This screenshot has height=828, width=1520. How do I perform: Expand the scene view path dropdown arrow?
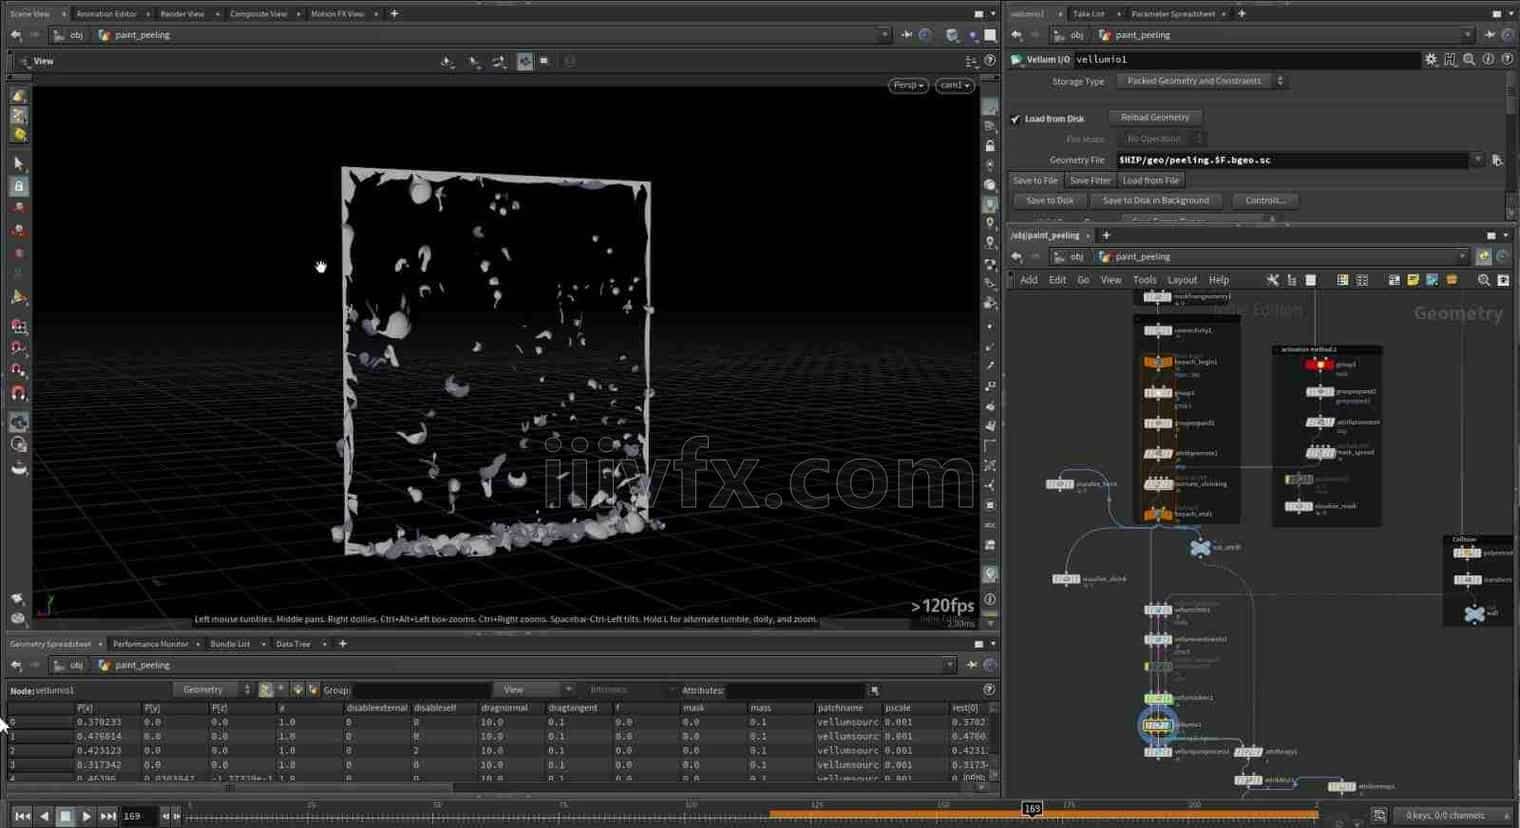tap(884, 35)
